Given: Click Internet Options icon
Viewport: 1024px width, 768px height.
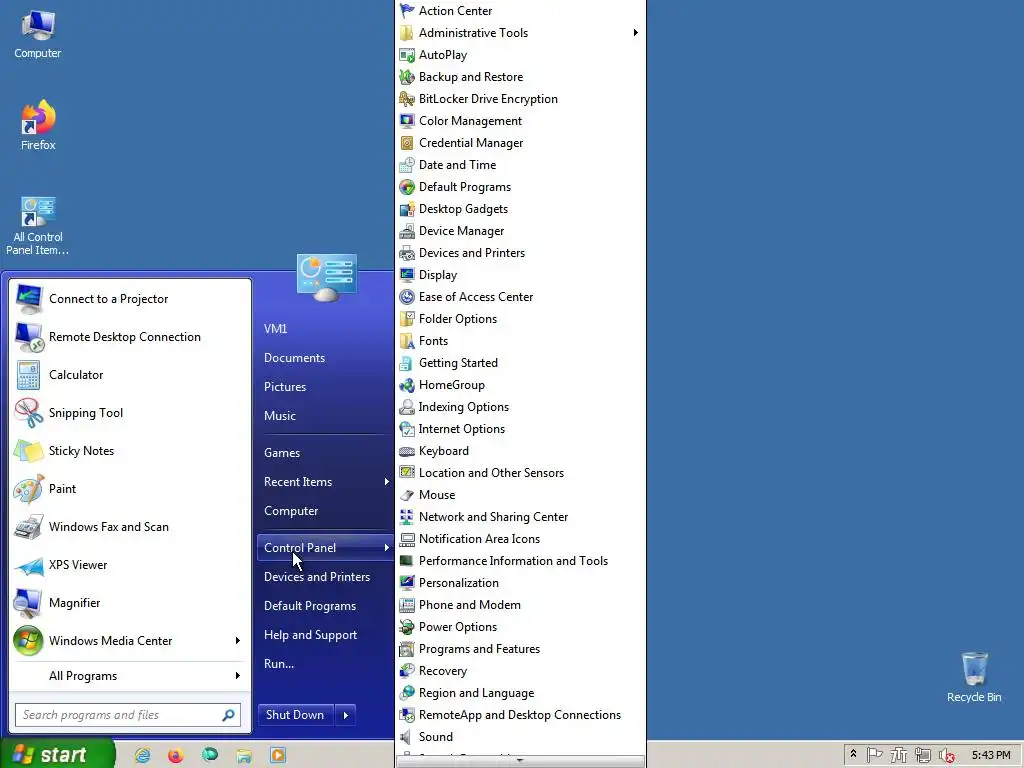Looking at the screenshot, I should click(x=407, y=429).
